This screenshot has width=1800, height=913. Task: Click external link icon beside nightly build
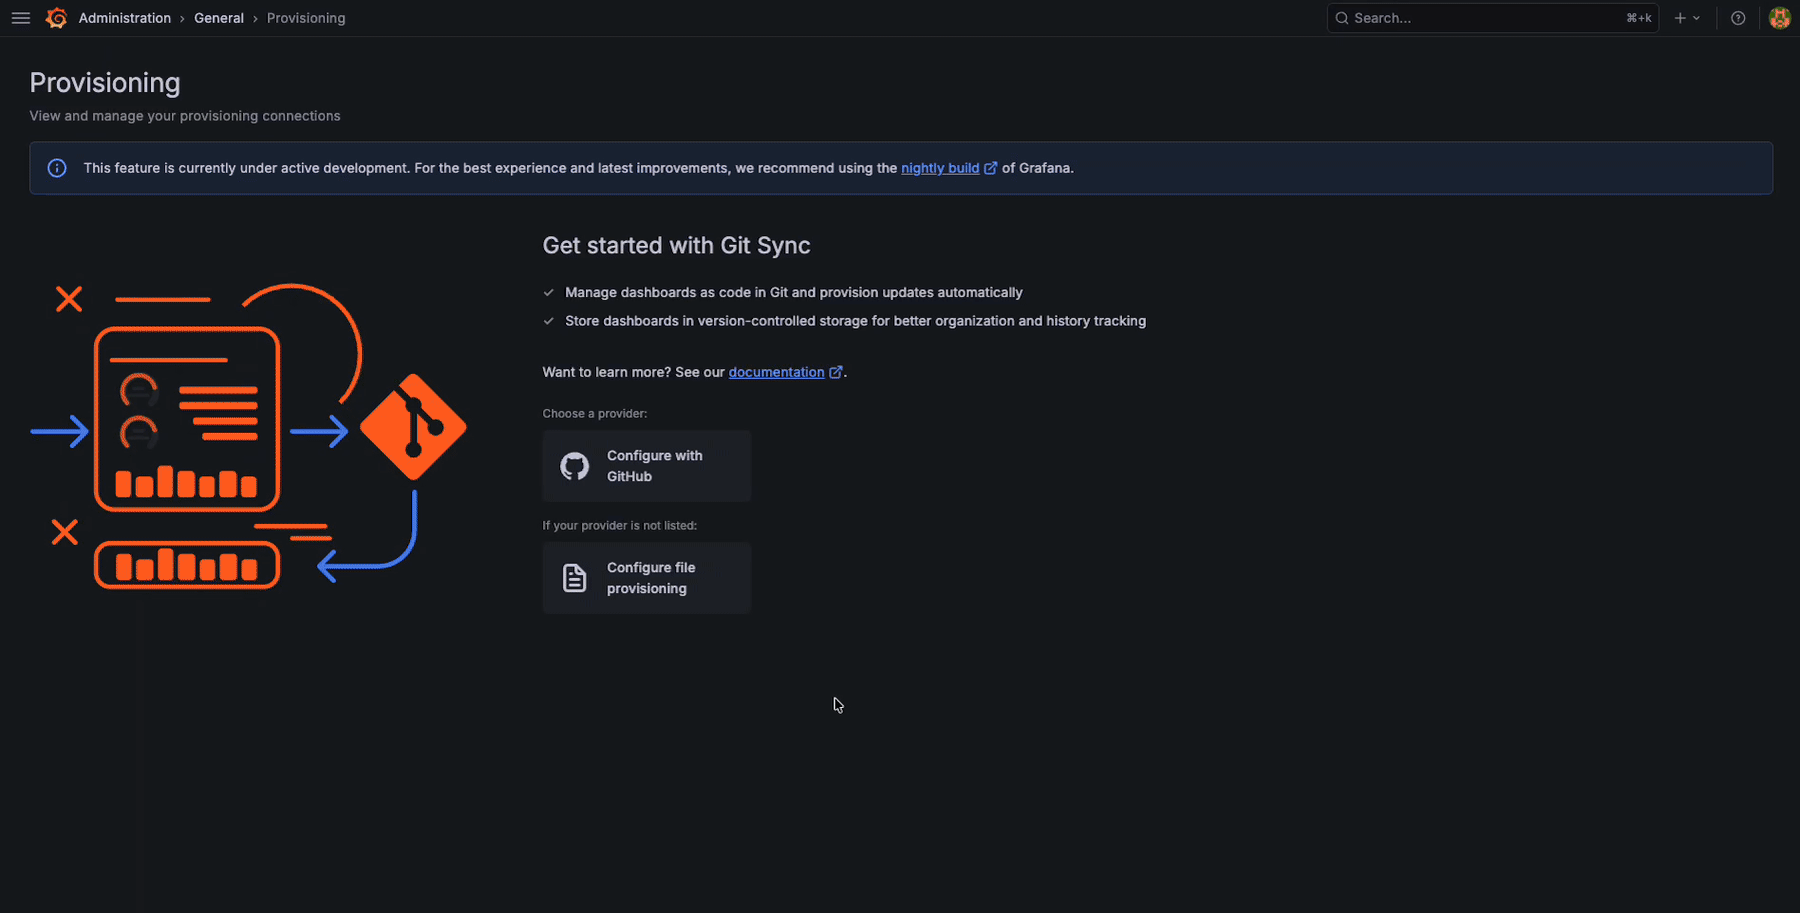click(x=991, y=168)
